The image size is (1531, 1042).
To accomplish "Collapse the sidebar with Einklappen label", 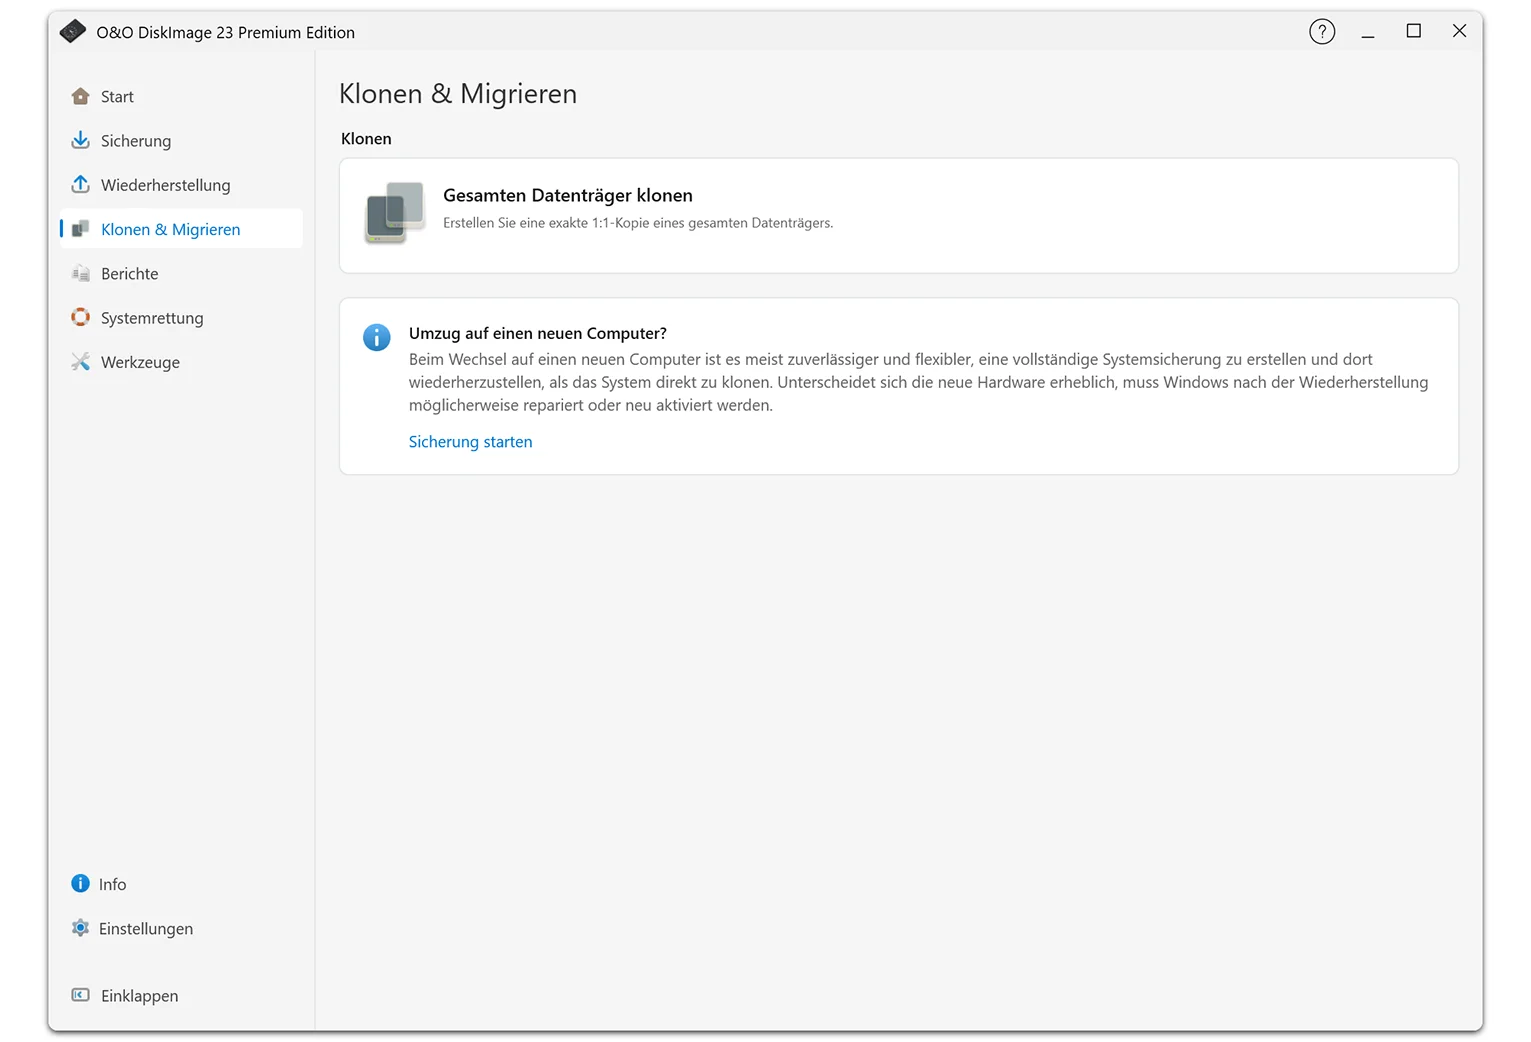I will point(140,996).
